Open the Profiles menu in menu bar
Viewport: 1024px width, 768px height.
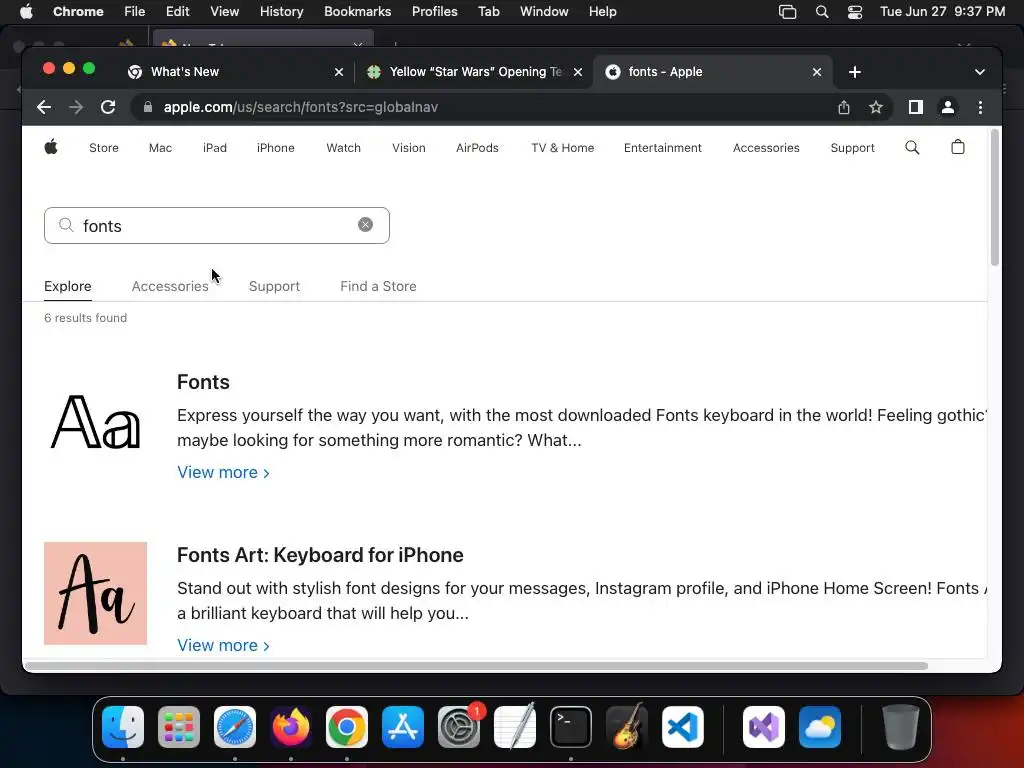(434, 12)
